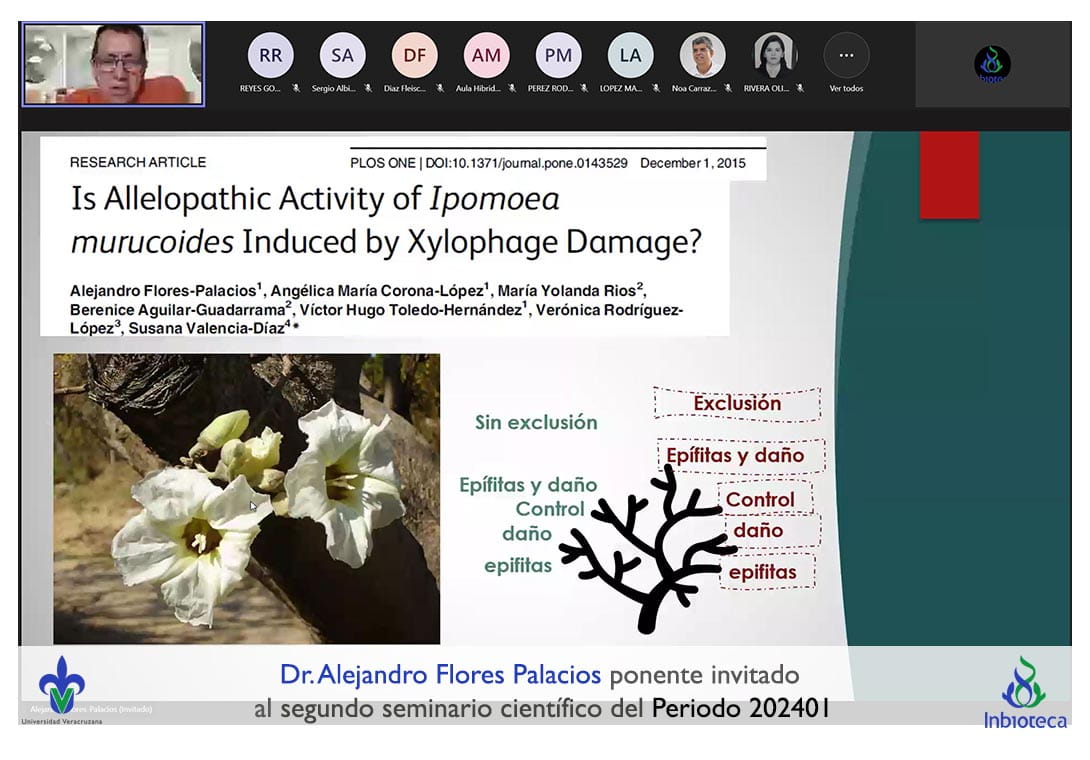Open the DF participant avatar
This screenshot has width=1090, height=760.
(x=415, y=56)
